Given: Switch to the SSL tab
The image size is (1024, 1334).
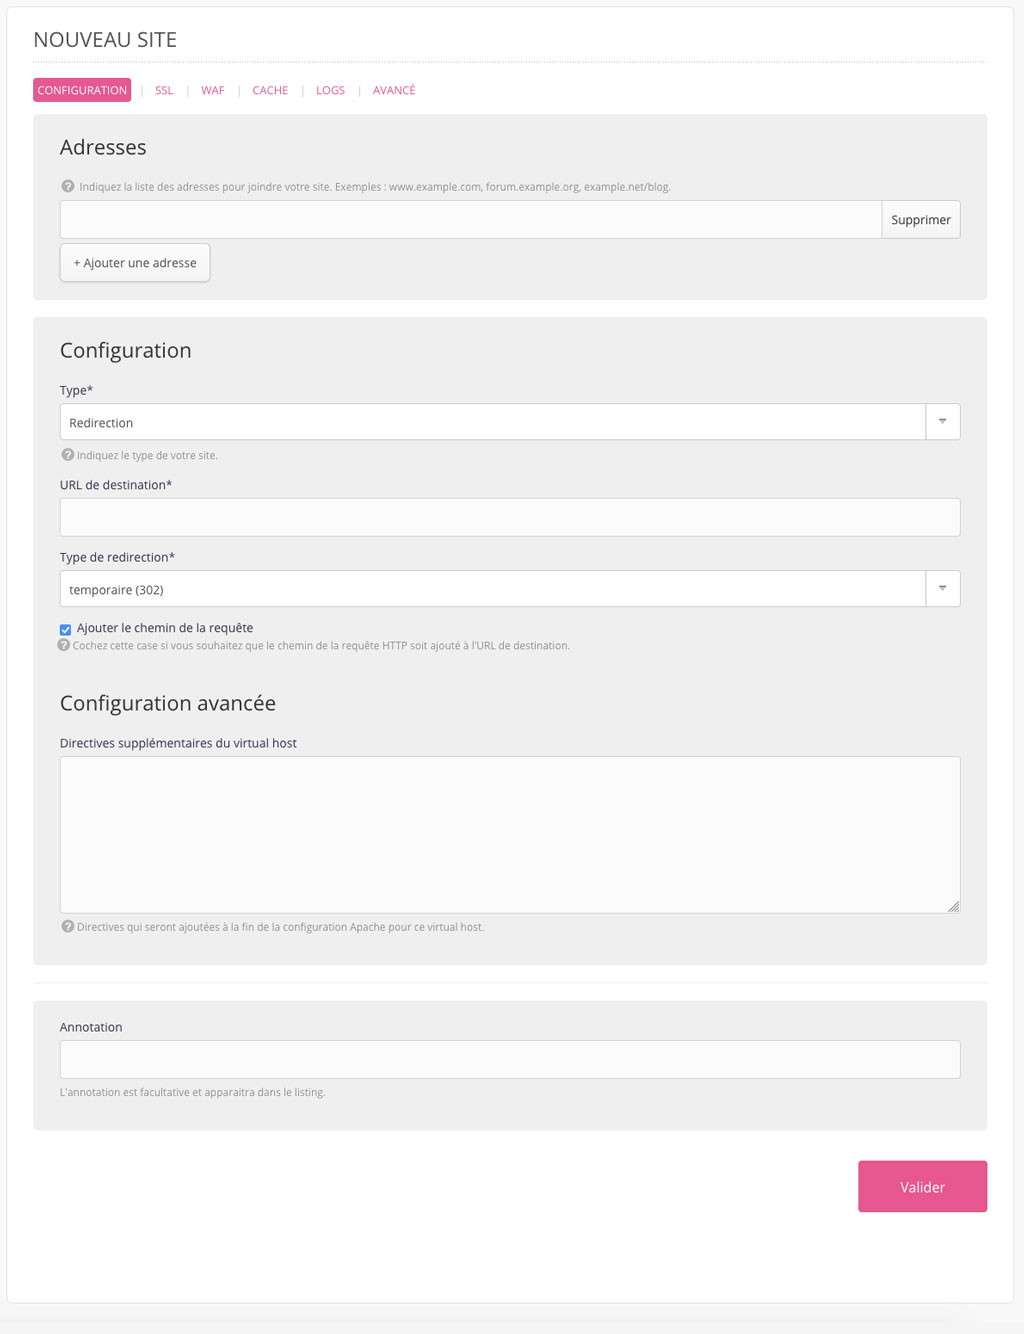Looking at the screenshot, I should 164,90.
